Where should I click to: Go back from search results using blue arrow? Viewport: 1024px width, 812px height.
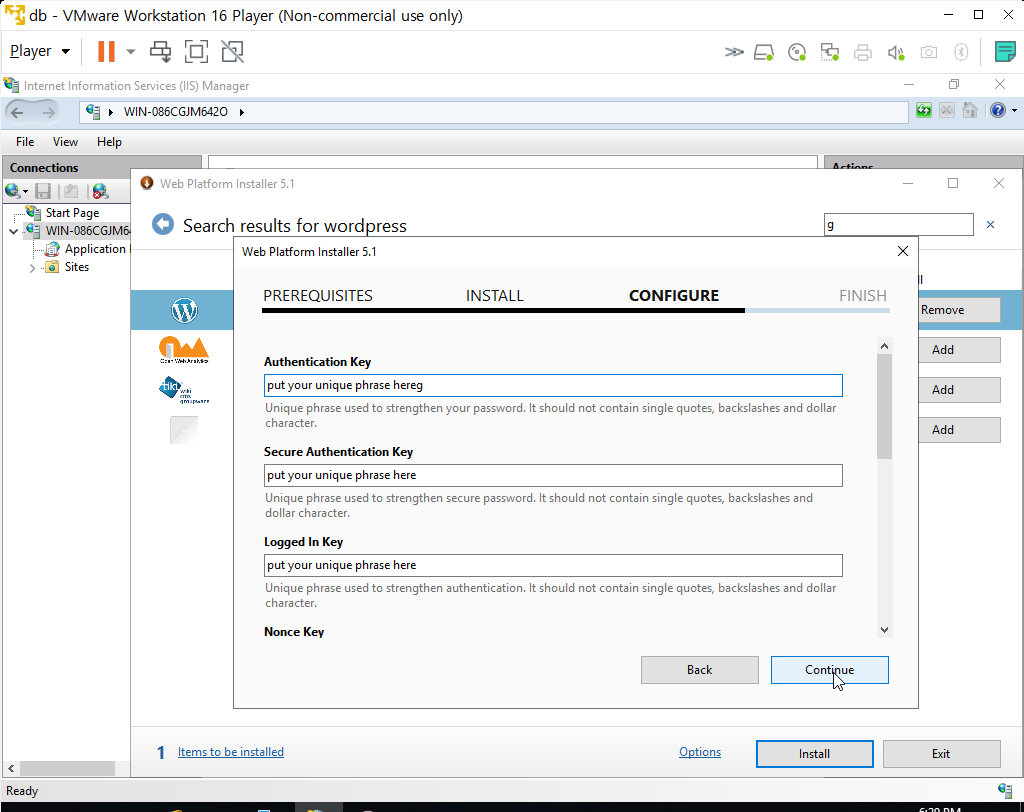point(163,225)
